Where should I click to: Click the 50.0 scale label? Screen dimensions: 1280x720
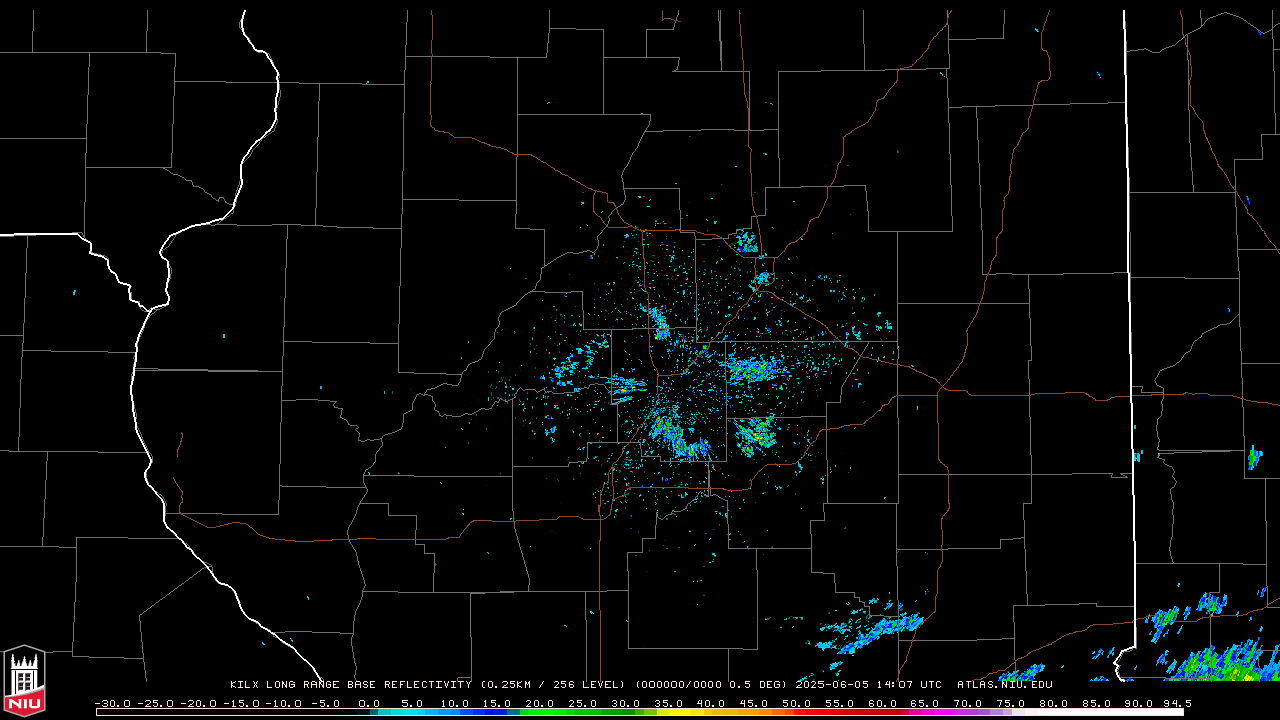pyautogui.click(x=797, y=704)
